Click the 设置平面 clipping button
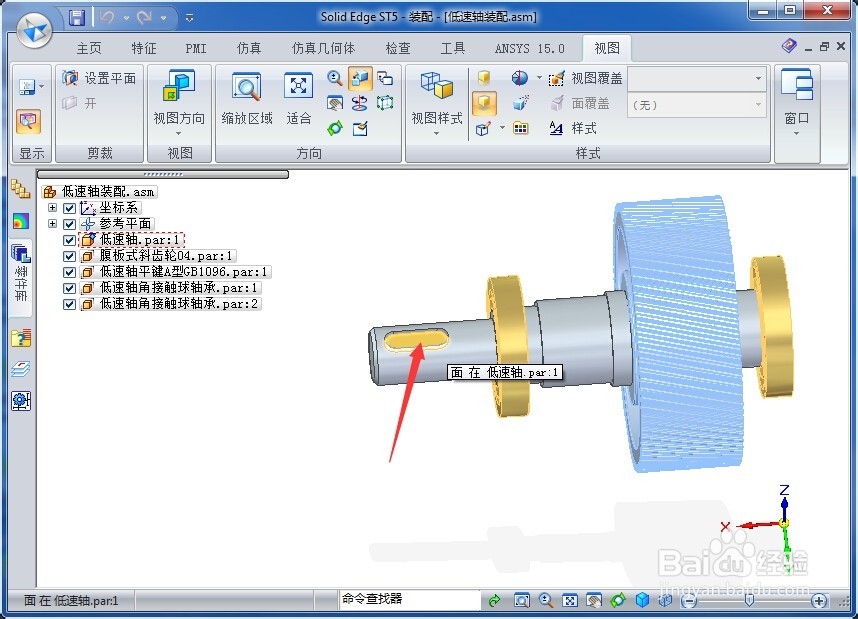The image size is (858, 619). tap(99, 78)
